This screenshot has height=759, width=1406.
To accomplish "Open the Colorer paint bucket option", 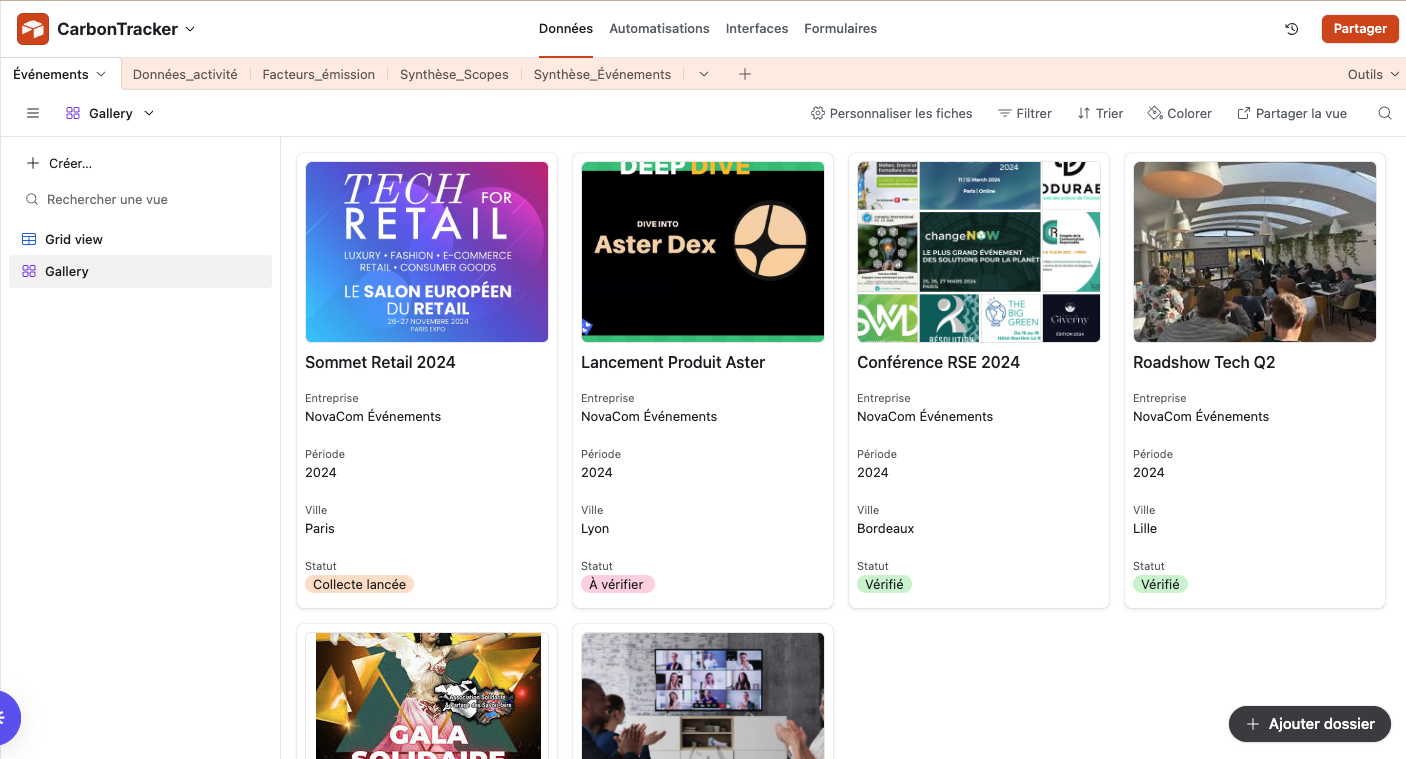I will (1179, 113).
